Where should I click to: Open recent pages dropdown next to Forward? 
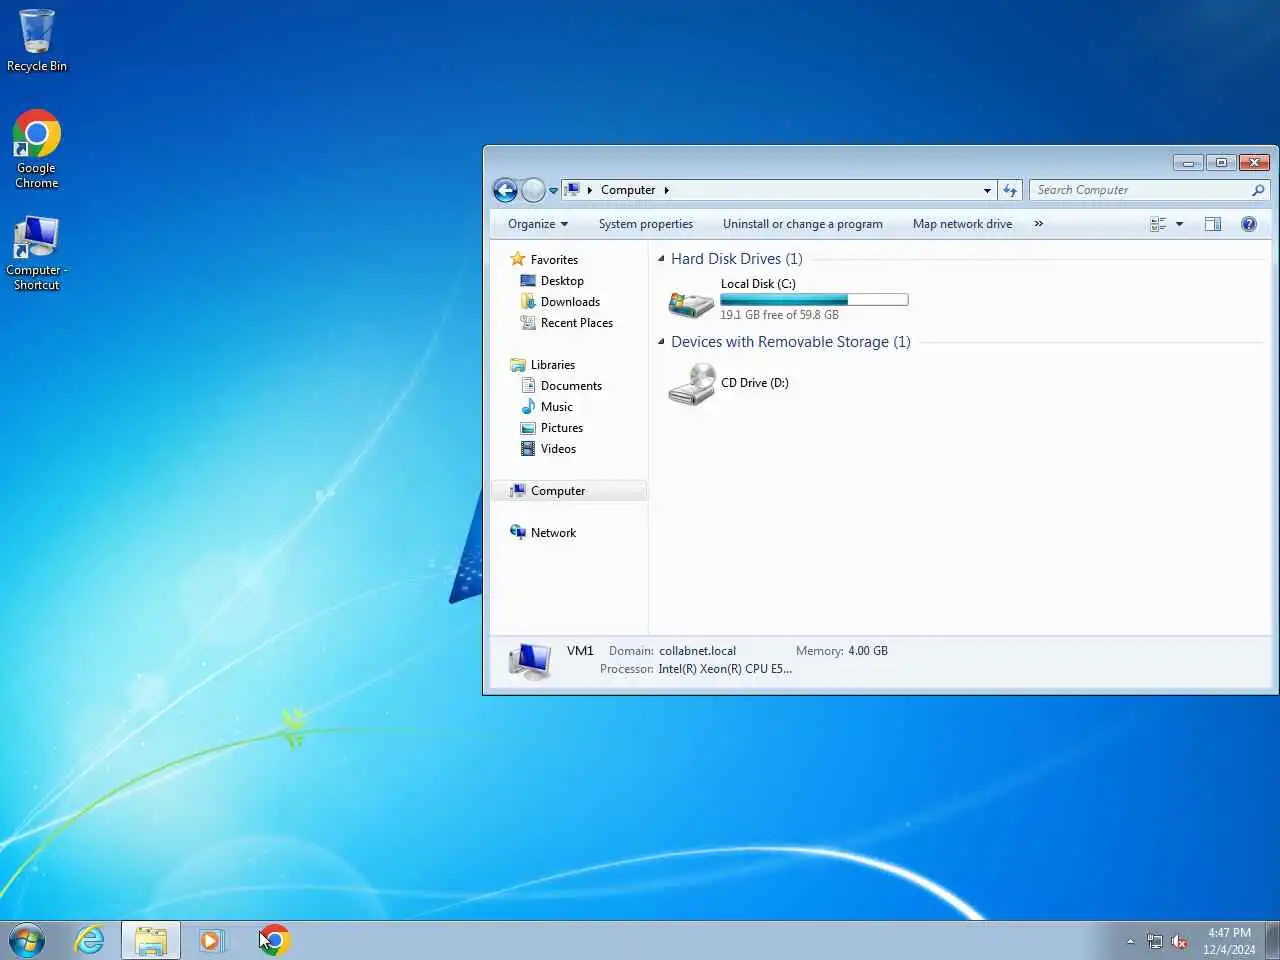553,191
